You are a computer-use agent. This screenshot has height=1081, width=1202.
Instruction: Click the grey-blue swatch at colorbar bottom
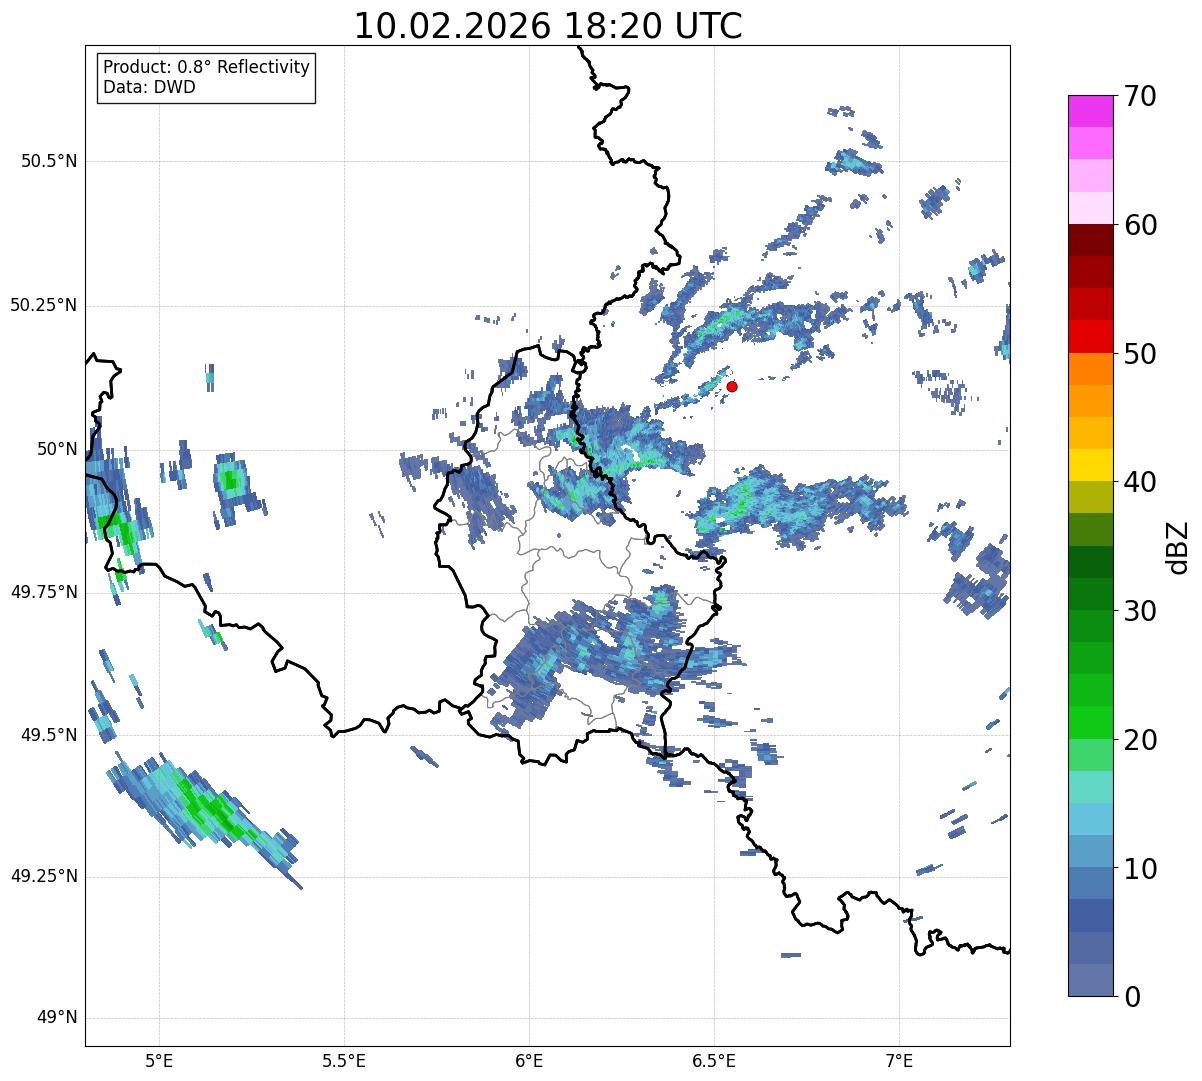pos(1090,980)
